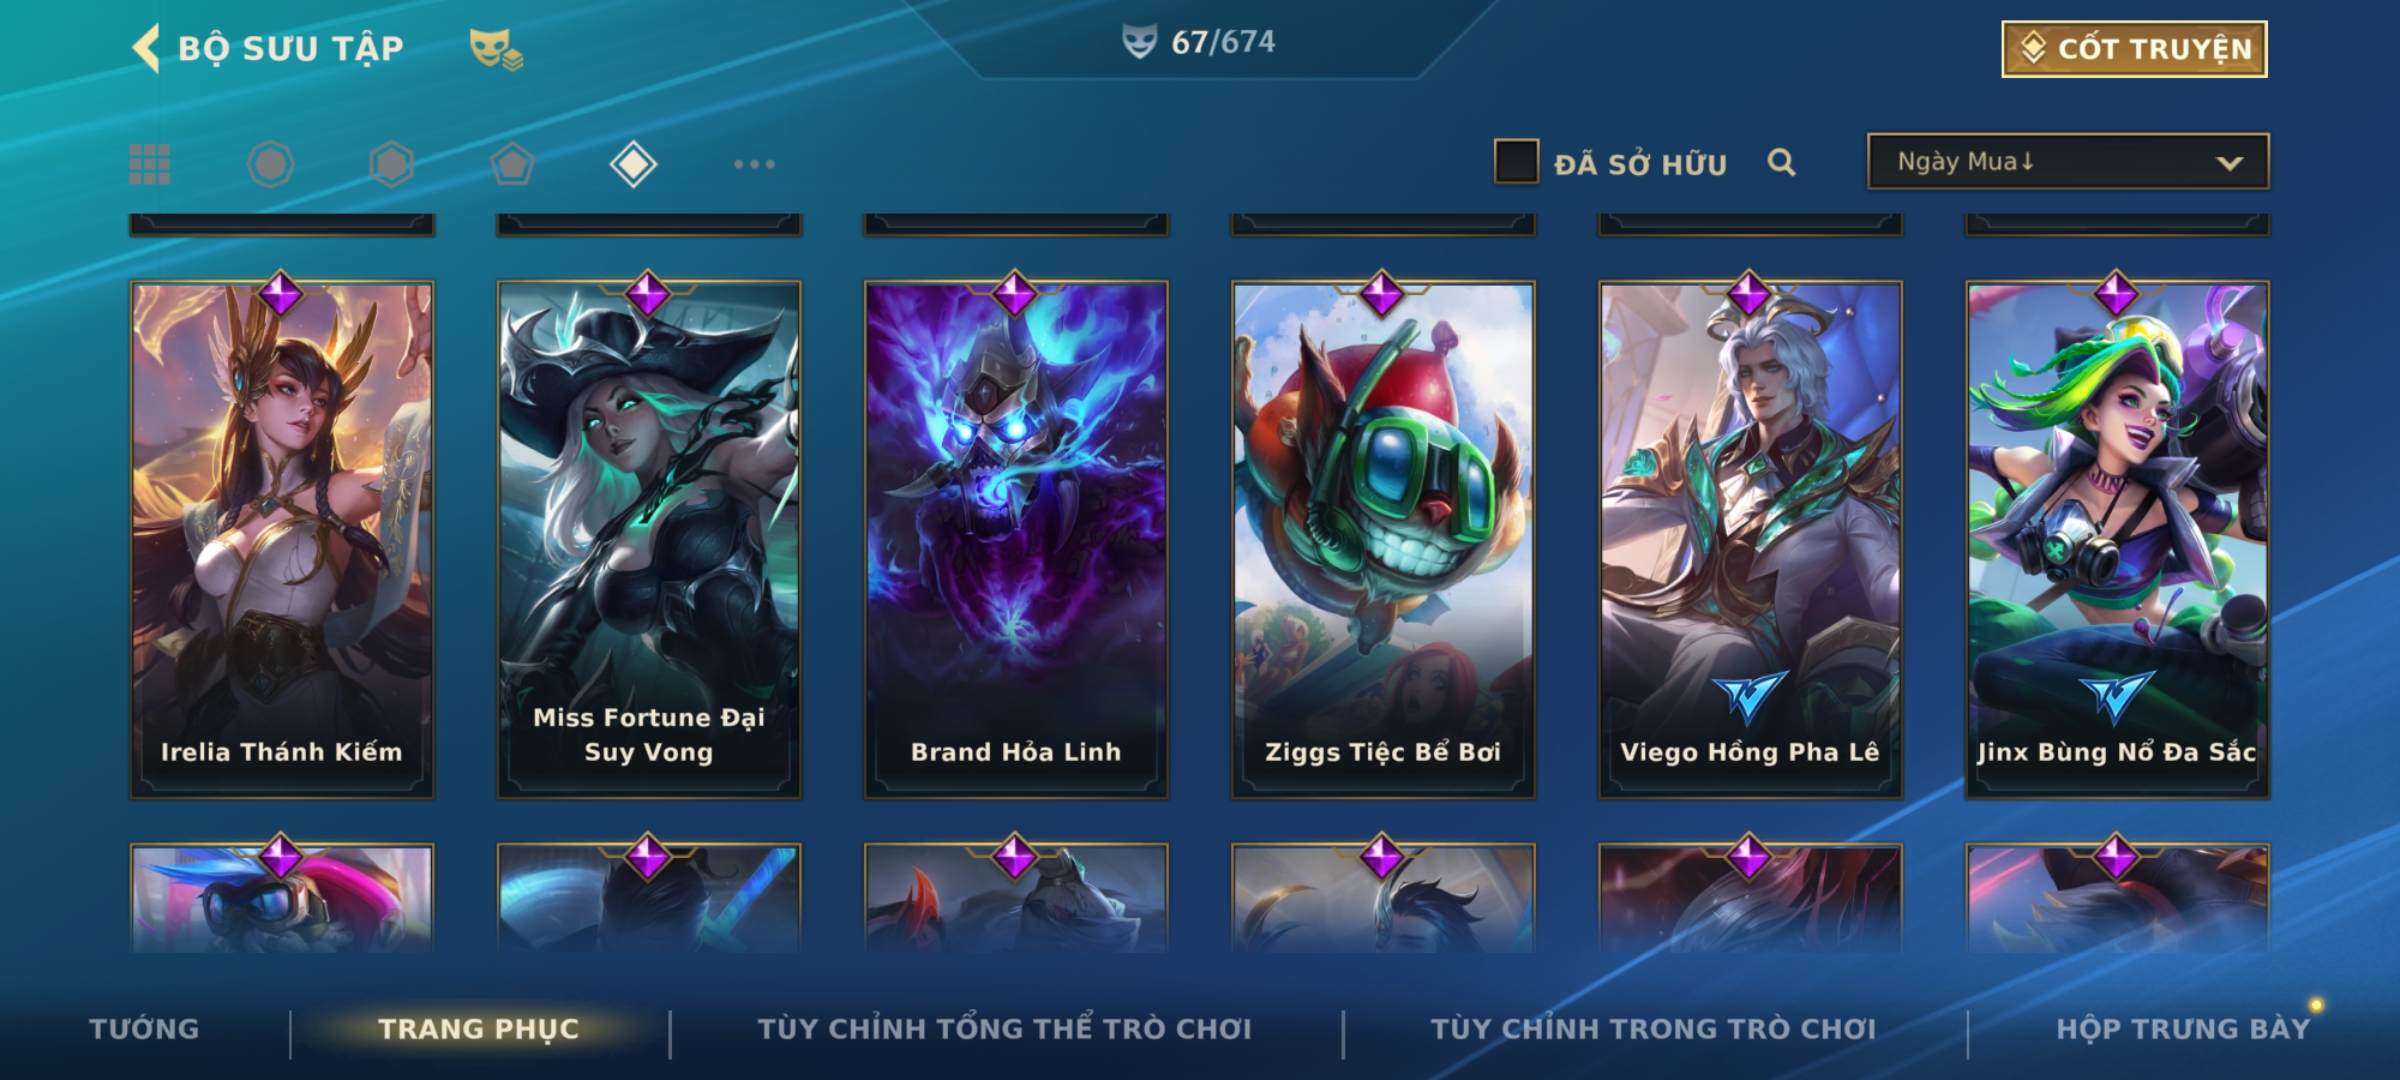This screenshot has width=2400, height=1080.
Task: Open Tùy Chỉnh Trong Trò Chơi tab
Action: click(x=1653, y=1028)
